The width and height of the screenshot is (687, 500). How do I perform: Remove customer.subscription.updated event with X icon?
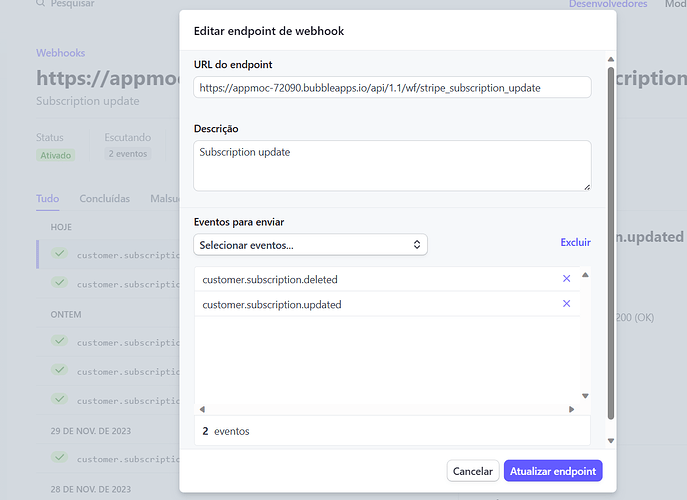pyautogui.click(x=567, y=304)
